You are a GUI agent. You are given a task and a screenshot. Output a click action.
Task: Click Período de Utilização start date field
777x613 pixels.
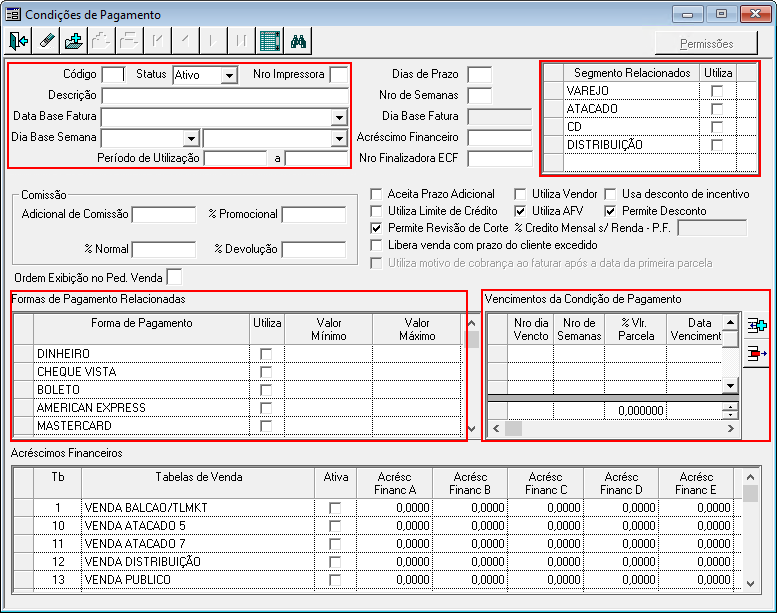235,159
